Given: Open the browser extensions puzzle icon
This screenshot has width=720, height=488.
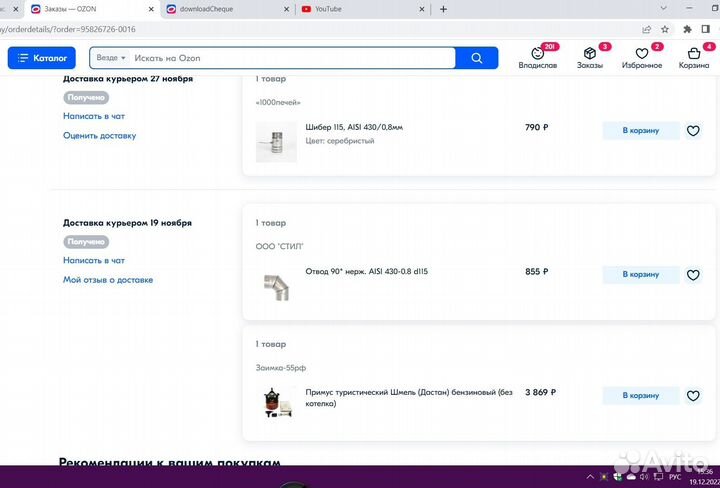Looking at the screenshot, I should 687,29.
